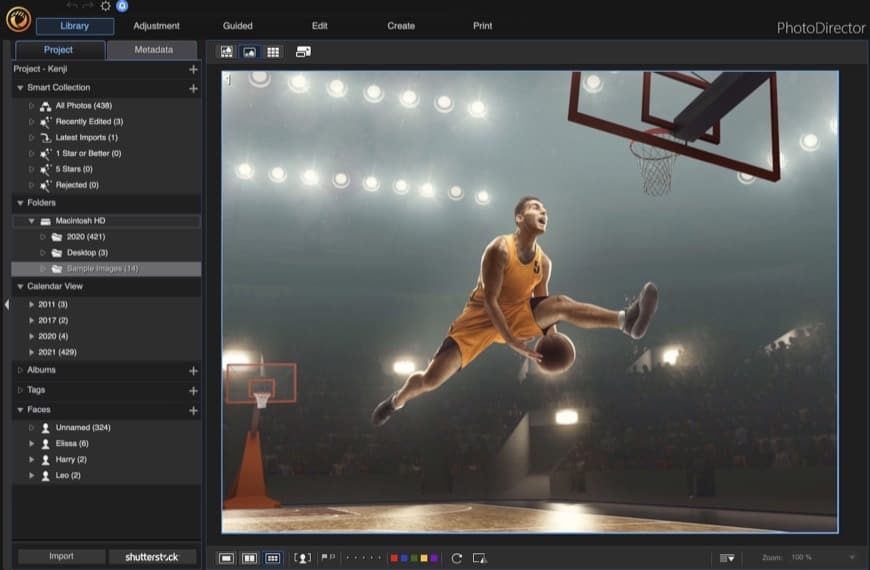The width and height of the screenshot is (870, 570).
Task: Open the Create tab
Action: [x=401, y=26]
